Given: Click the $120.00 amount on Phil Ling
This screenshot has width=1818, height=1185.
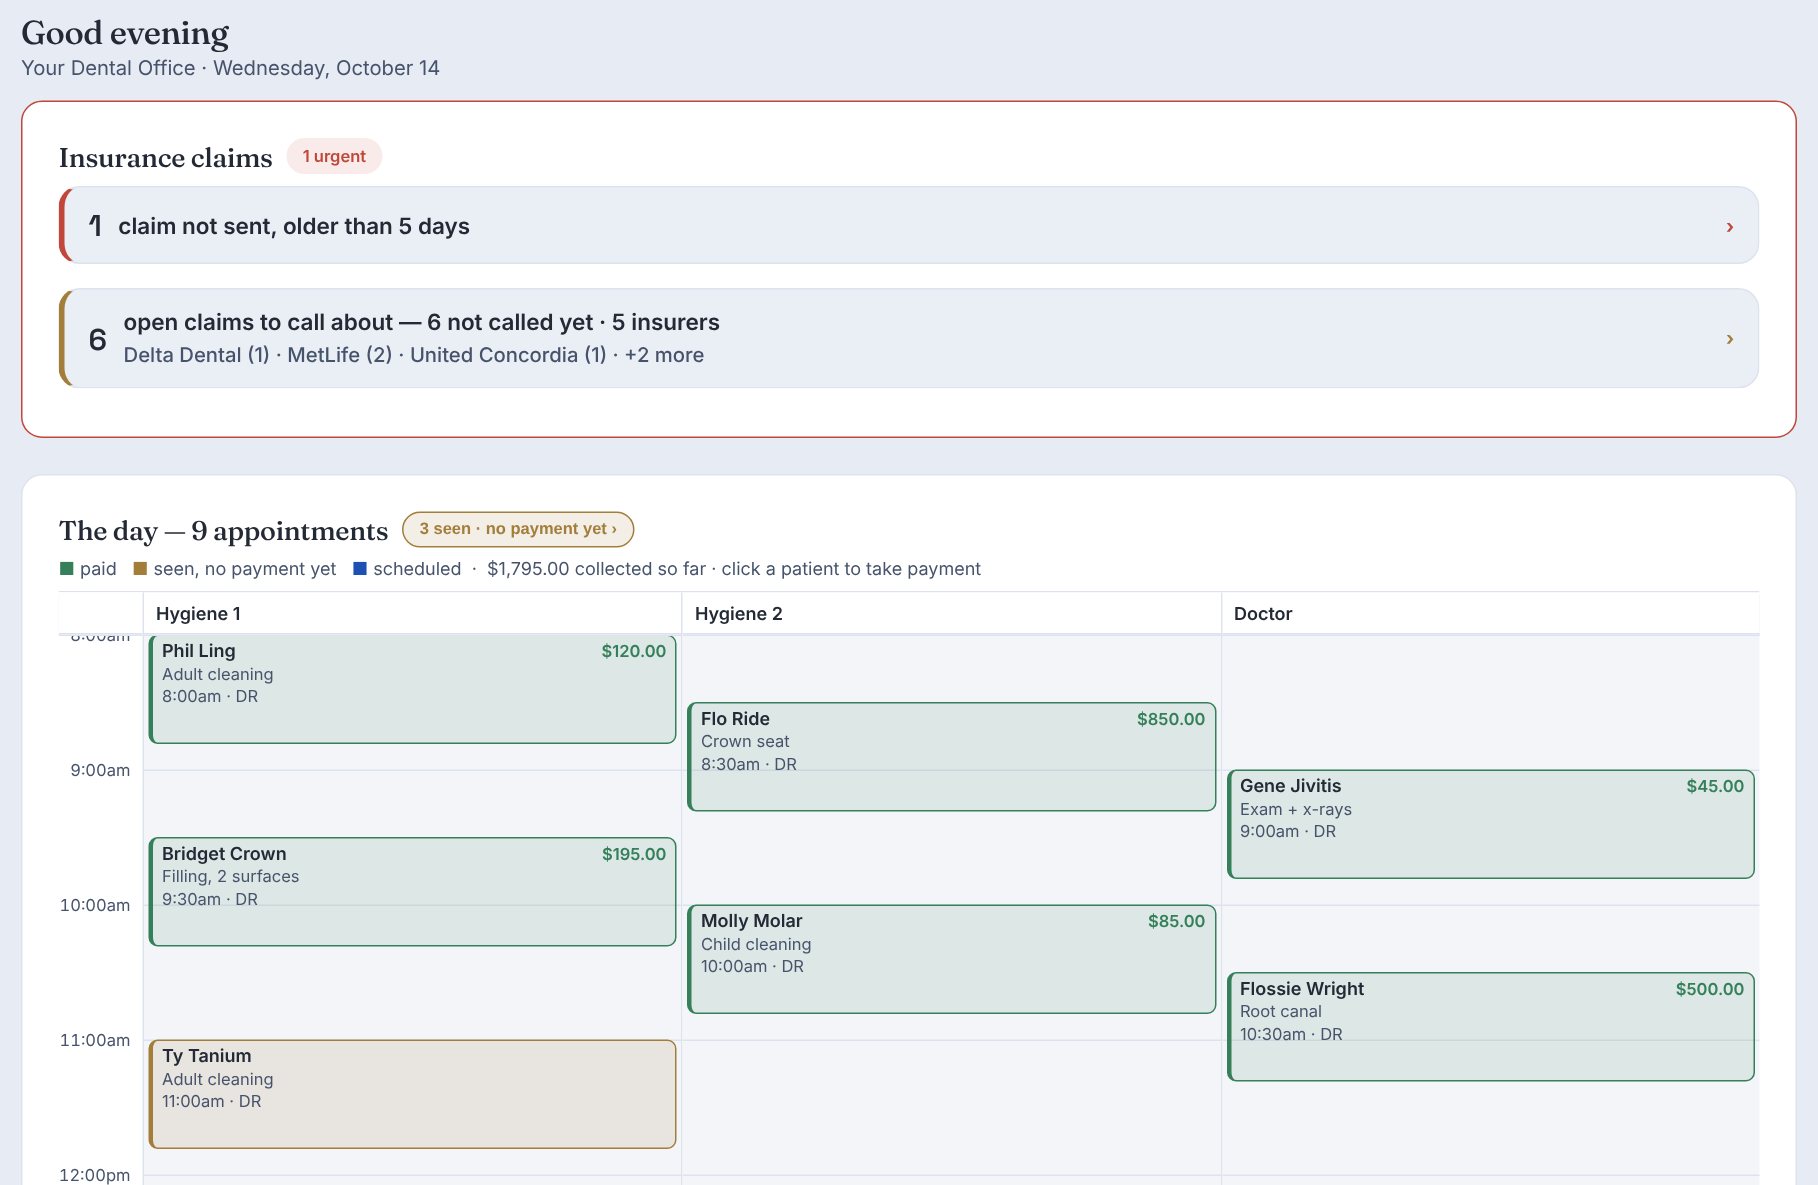Looking at the screenshot, I should pyautogui.click(x=633, y=651).
